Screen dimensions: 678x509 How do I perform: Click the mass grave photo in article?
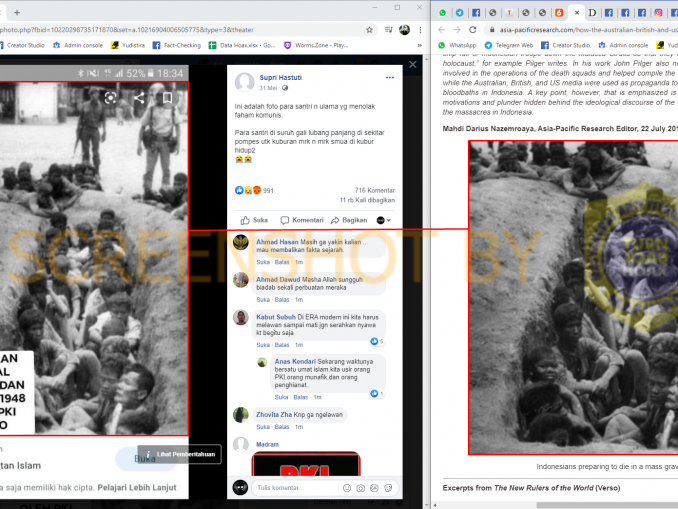pos(573,298)
